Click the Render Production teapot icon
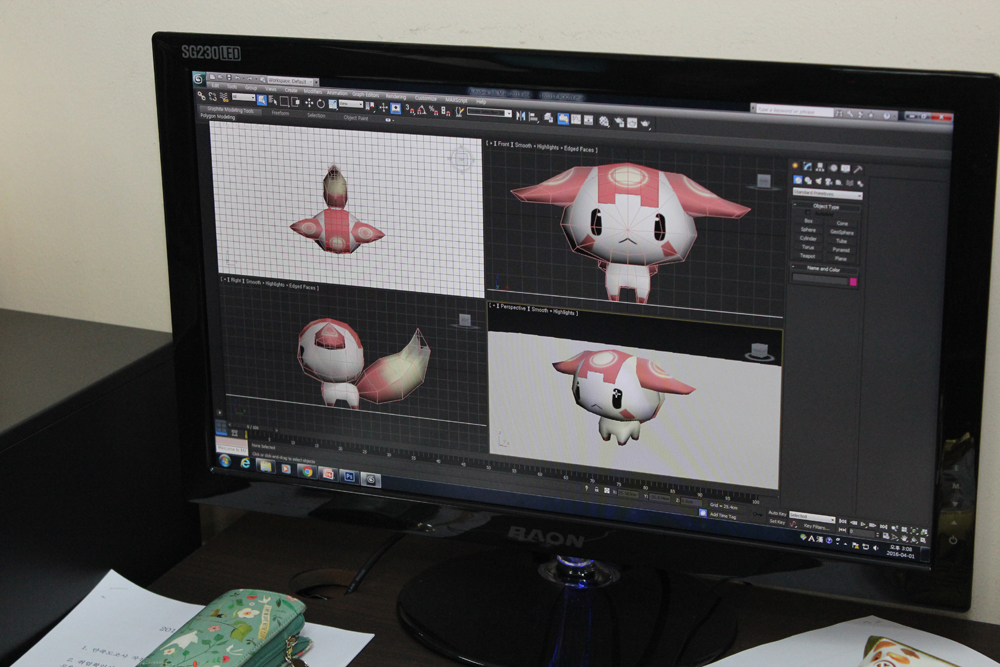Image resolution: width=1000 pixels, height=667 pixels. pos(645,123)
